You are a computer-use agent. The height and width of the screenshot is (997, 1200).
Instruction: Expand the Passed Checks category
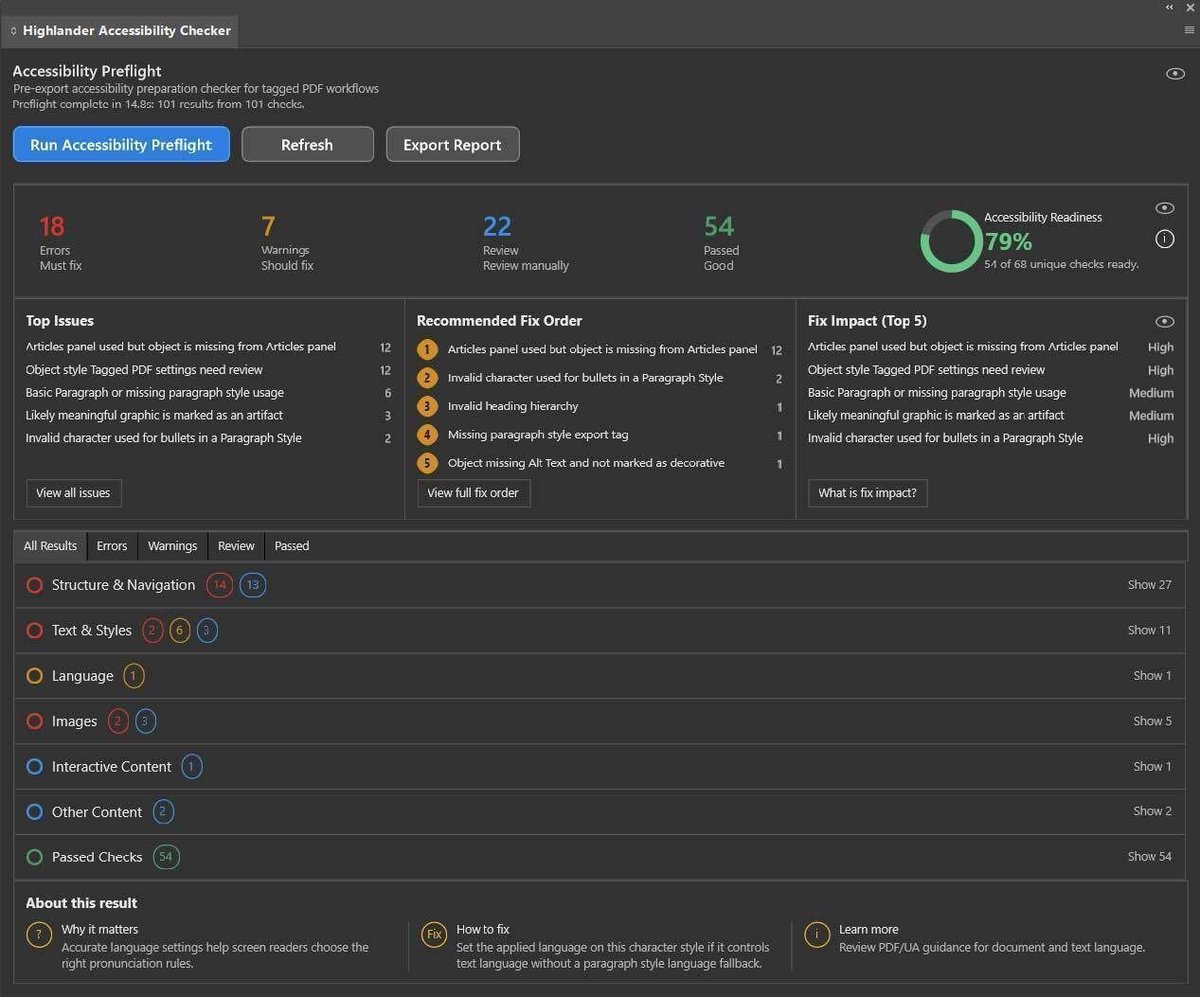coord(600,857)
